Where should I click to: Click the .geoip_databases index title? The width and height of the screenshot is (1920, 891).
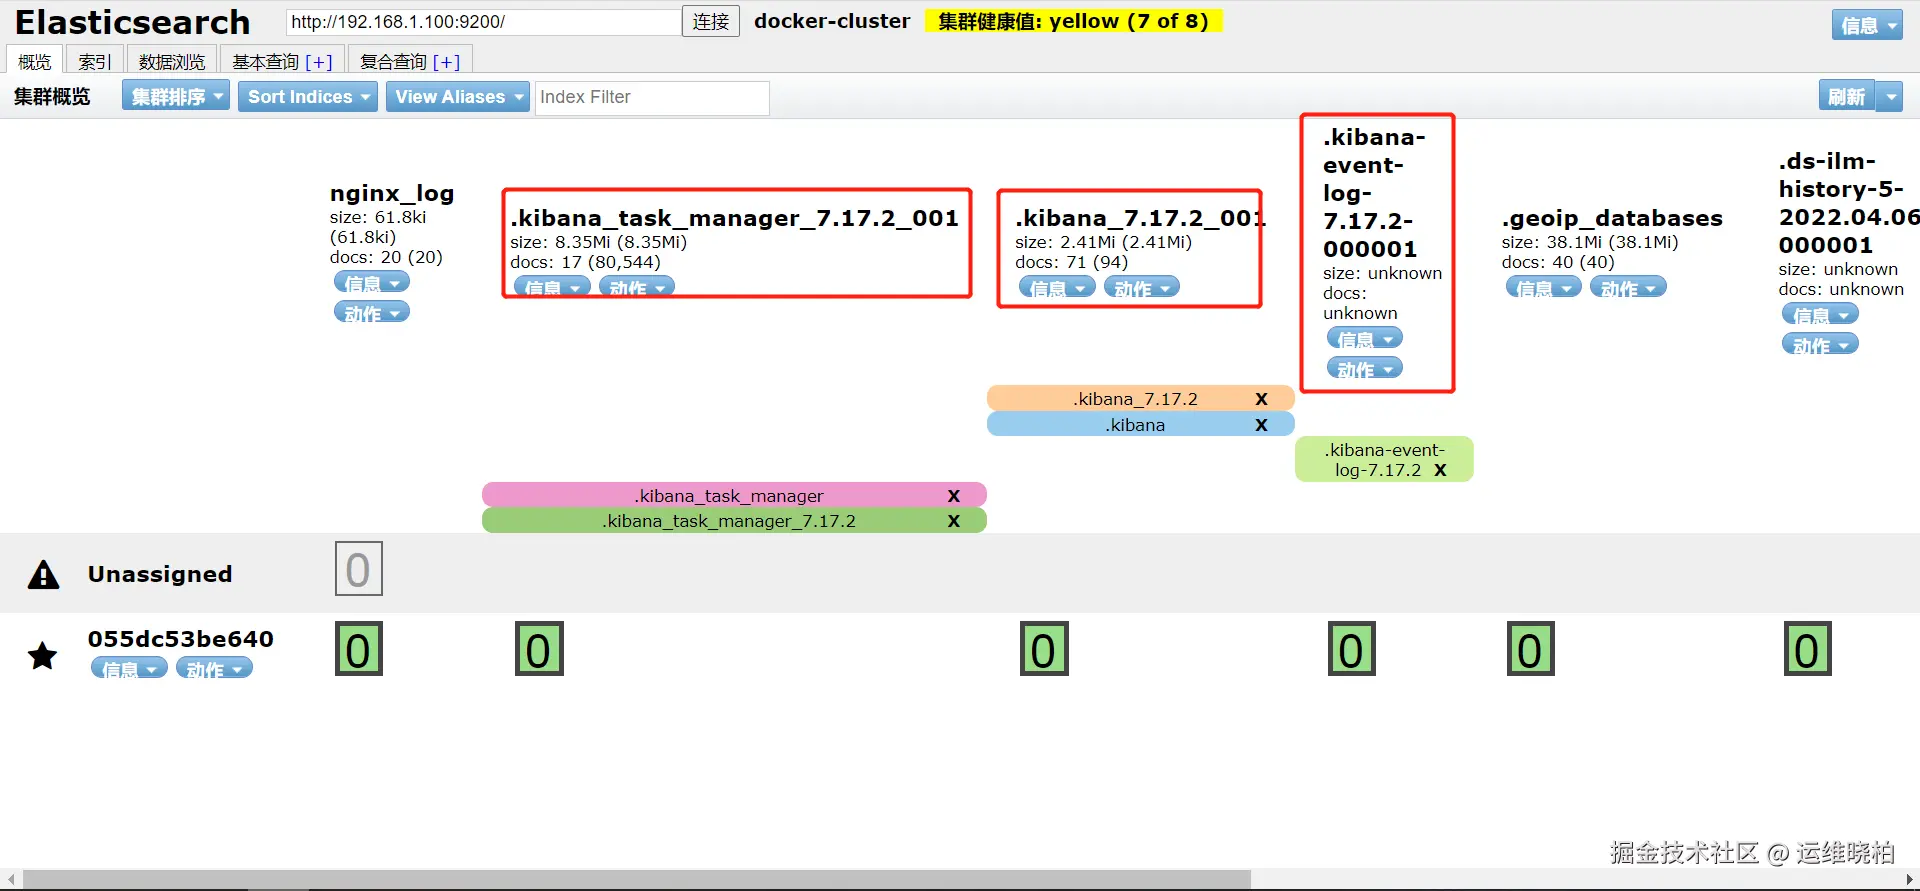pyautogui.click(x=1612, y=218)
